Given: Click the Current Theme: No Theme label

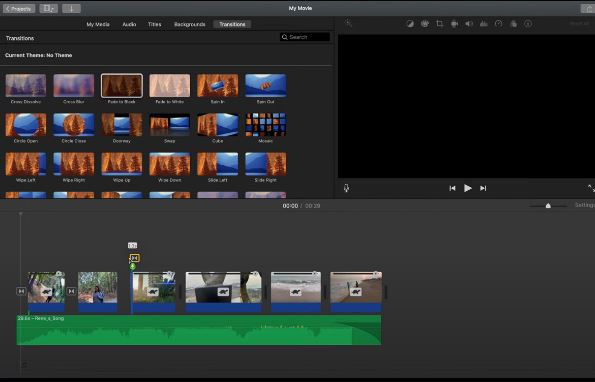Looking at the screenshot, I should [38, 55].
